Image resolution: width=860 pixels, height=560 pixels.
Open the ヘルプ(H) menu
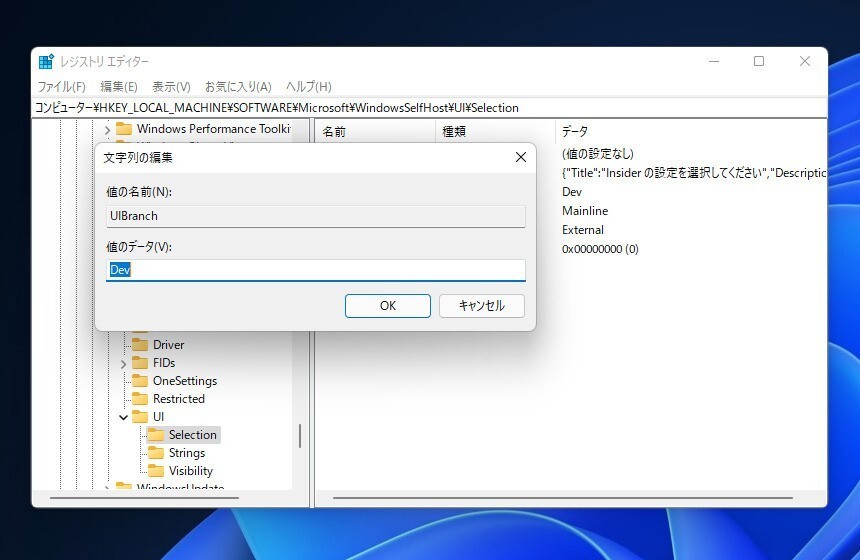pyautogui.click(x=309, y=87)
